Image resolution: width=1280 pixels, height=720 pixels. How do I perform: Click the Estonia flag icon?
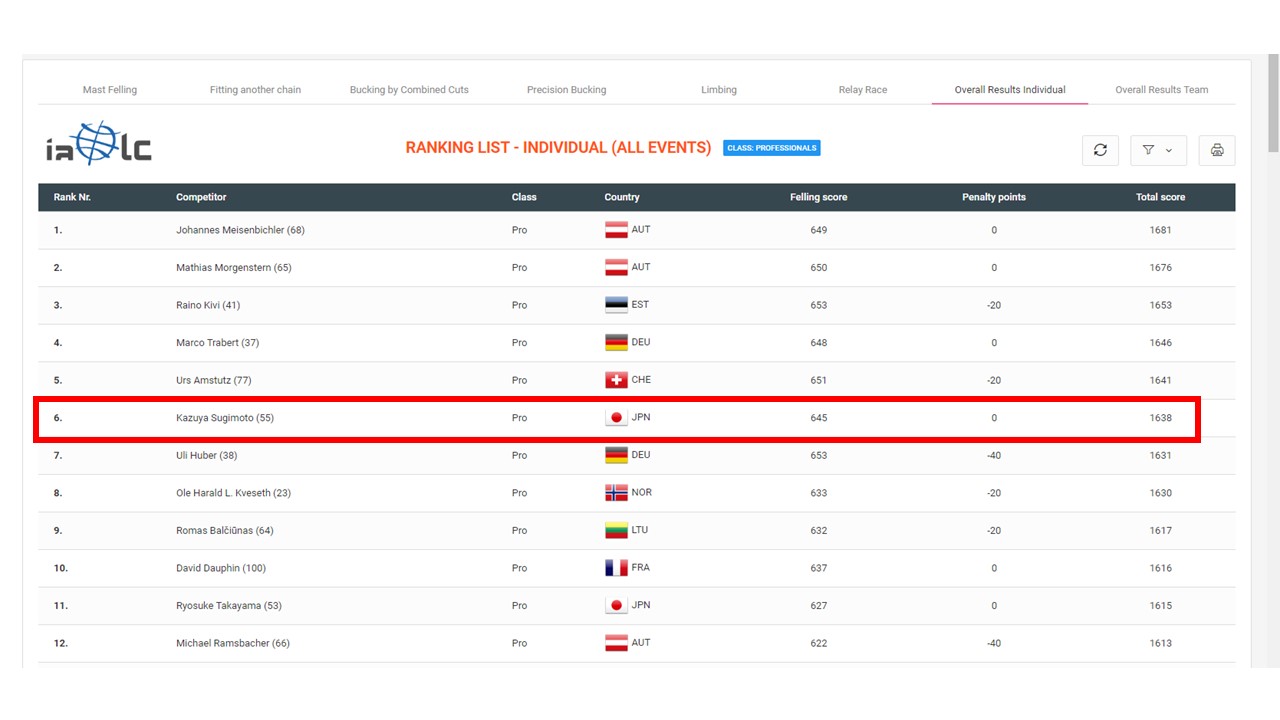click(616, 305)
